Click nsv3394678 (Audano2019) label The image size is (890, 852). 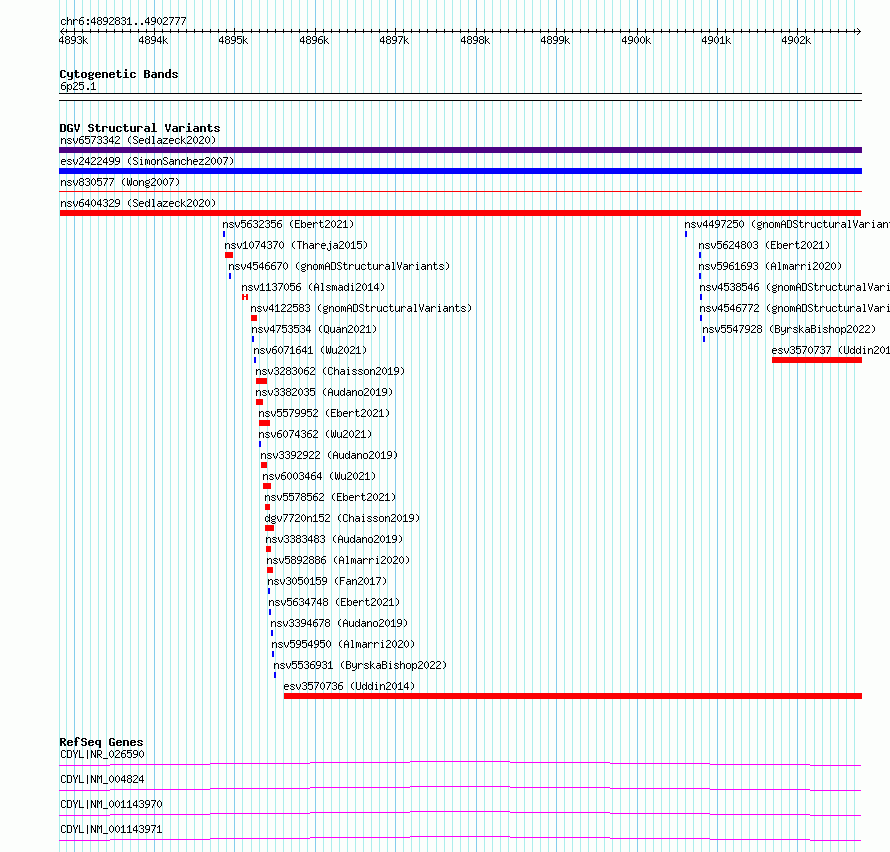point(339,623)
